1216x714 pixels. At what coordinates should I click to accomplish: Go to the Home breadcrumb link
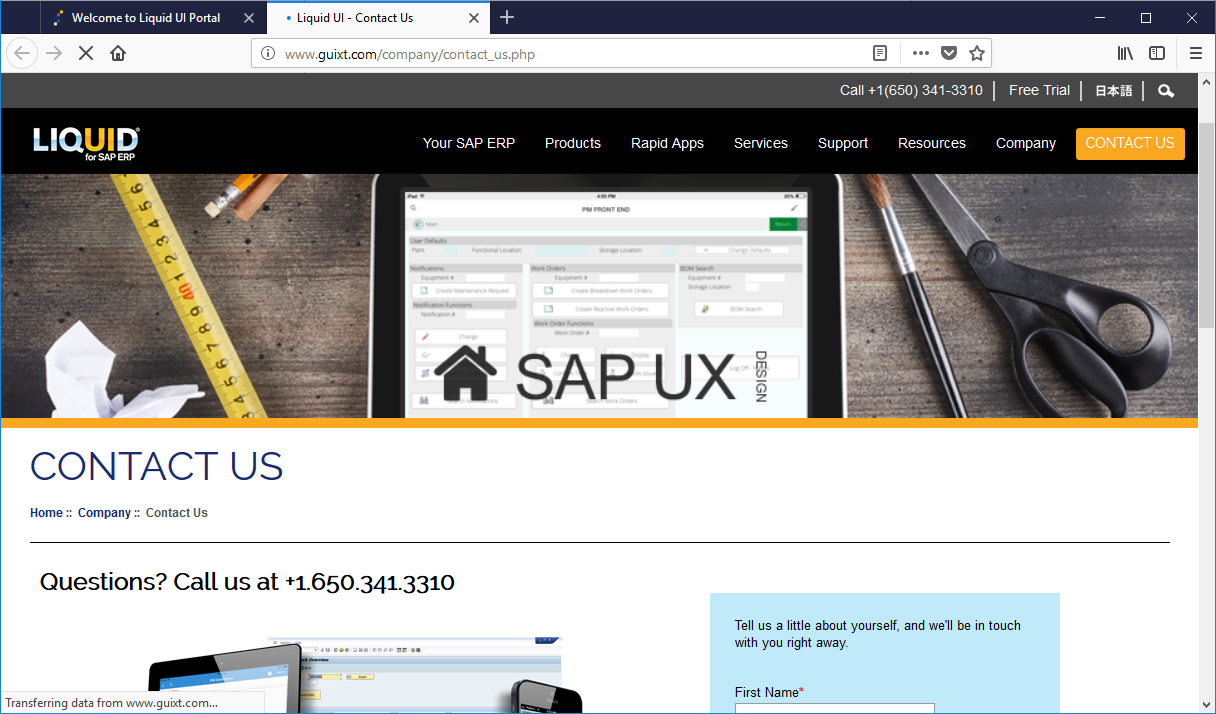pos(46,513)
